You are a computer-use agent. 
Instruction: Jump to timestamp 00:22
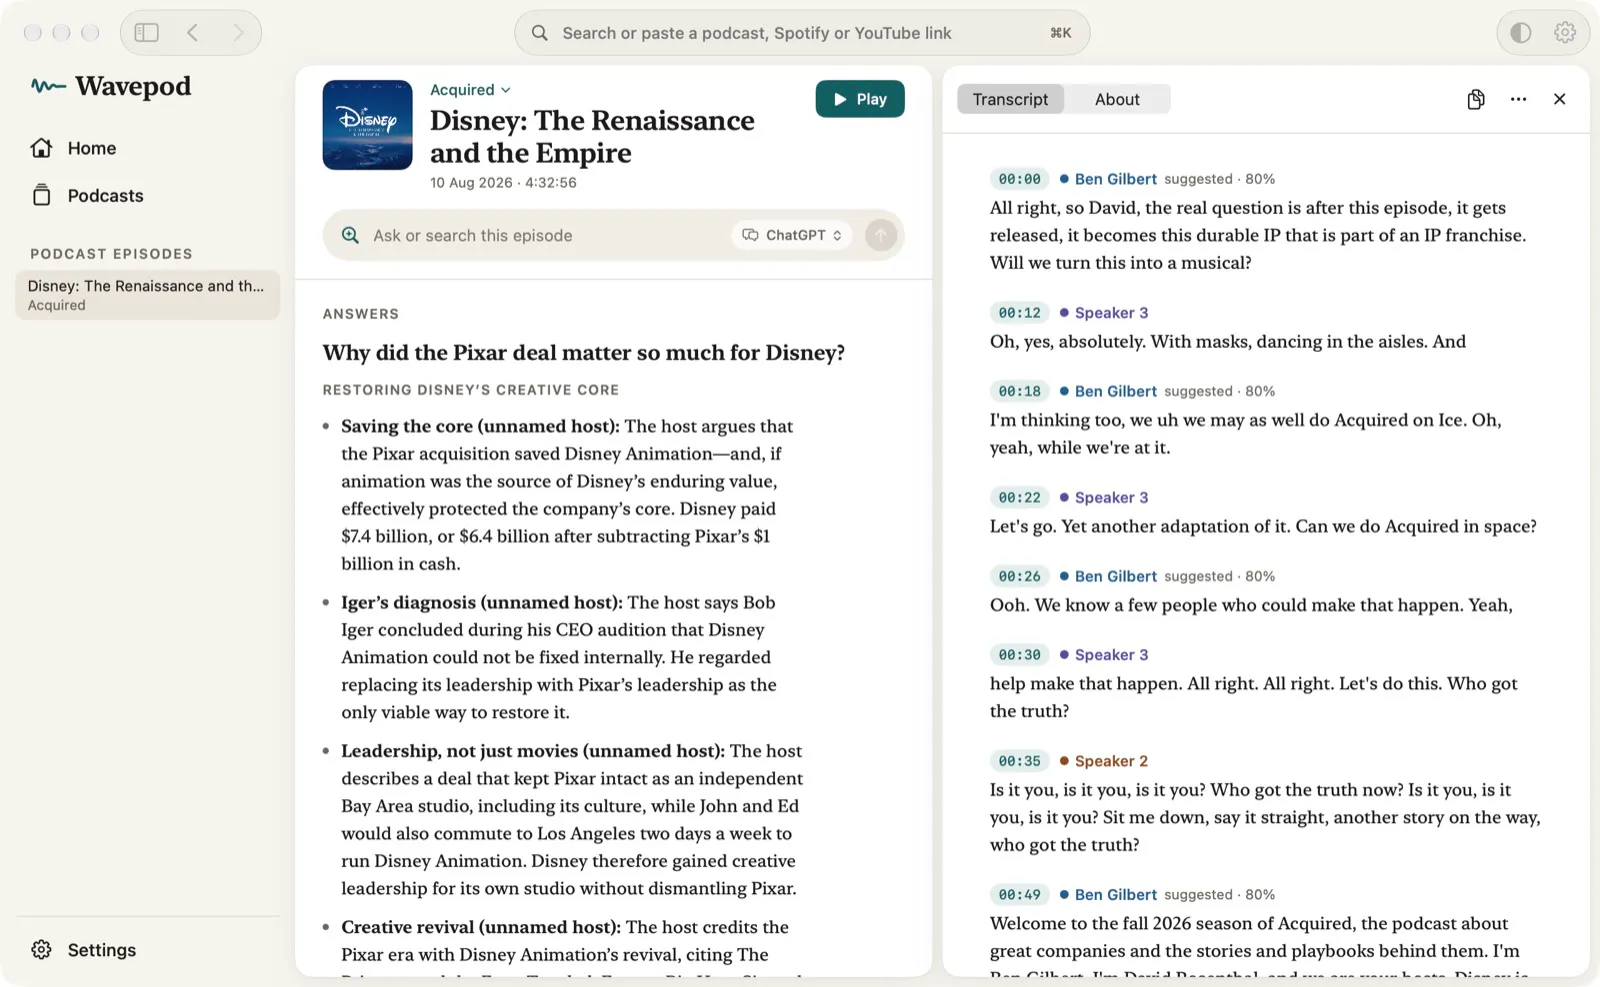tap(1019, 498)
